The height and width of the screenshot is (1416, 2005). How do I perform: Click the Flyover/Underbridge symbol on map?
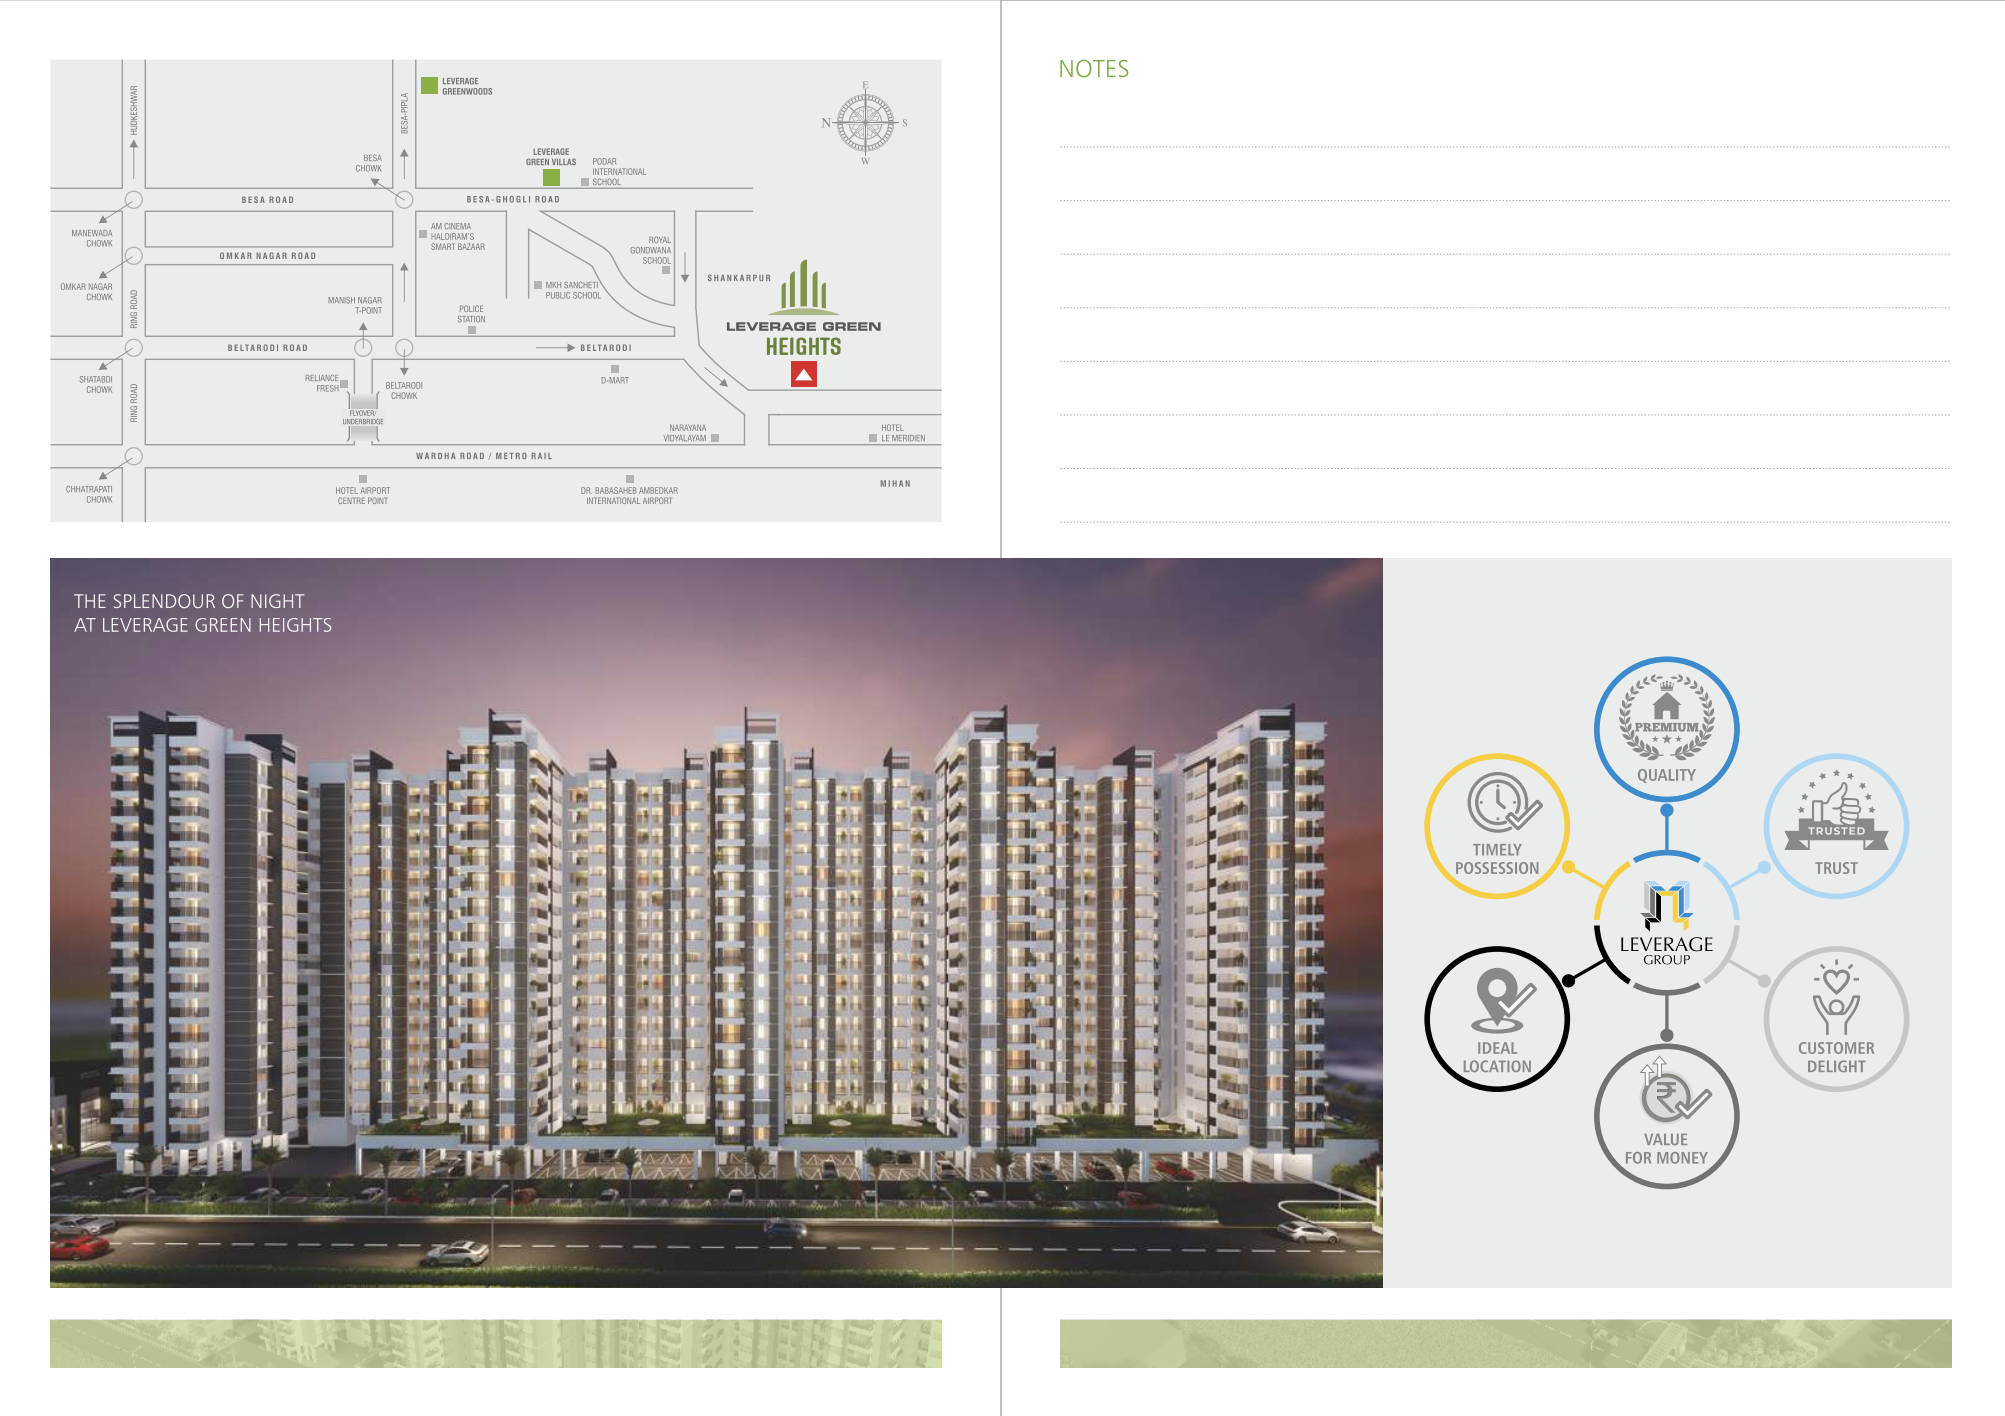click(x=363, y=417)
